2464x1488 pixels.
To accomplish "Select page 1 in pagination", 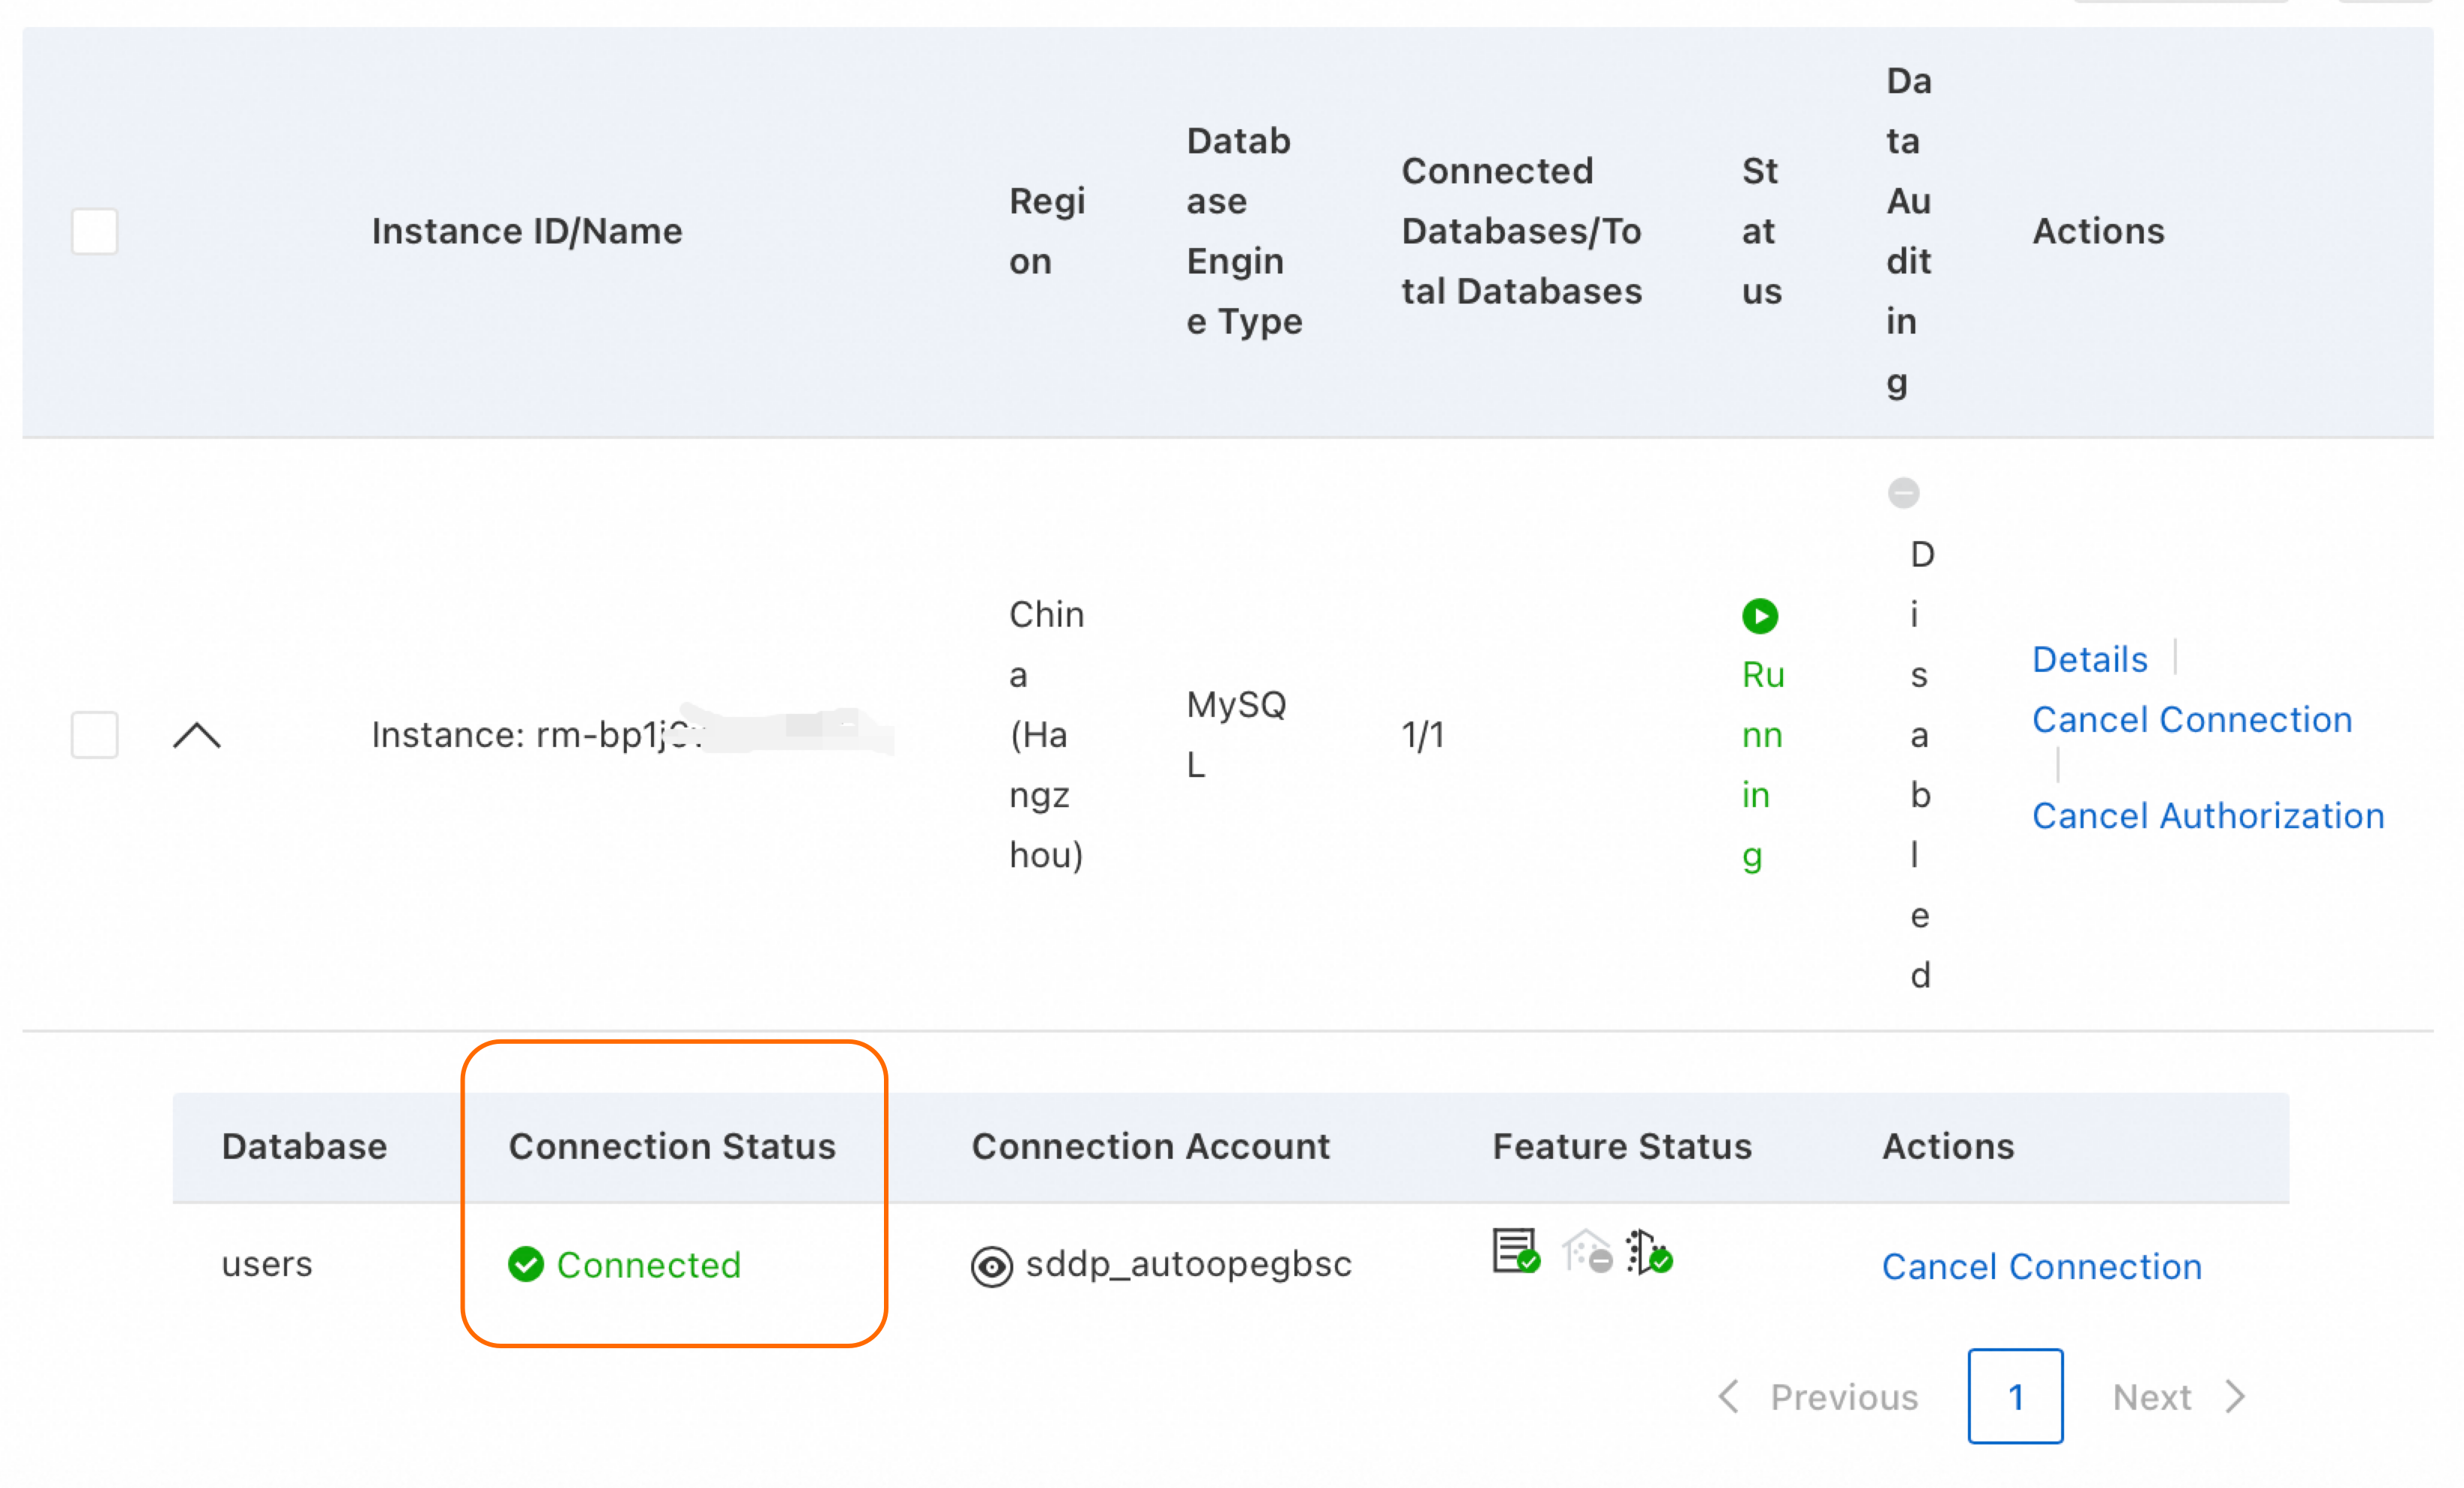I will [x=2015, y=1396].
